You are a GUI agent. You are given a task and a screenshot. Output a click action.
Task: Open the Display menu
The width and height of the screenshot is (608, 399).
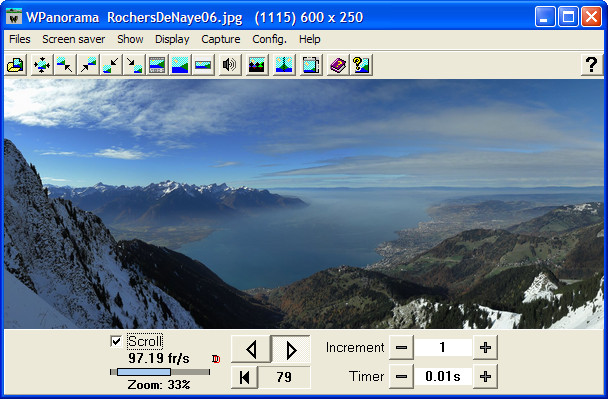172,39
